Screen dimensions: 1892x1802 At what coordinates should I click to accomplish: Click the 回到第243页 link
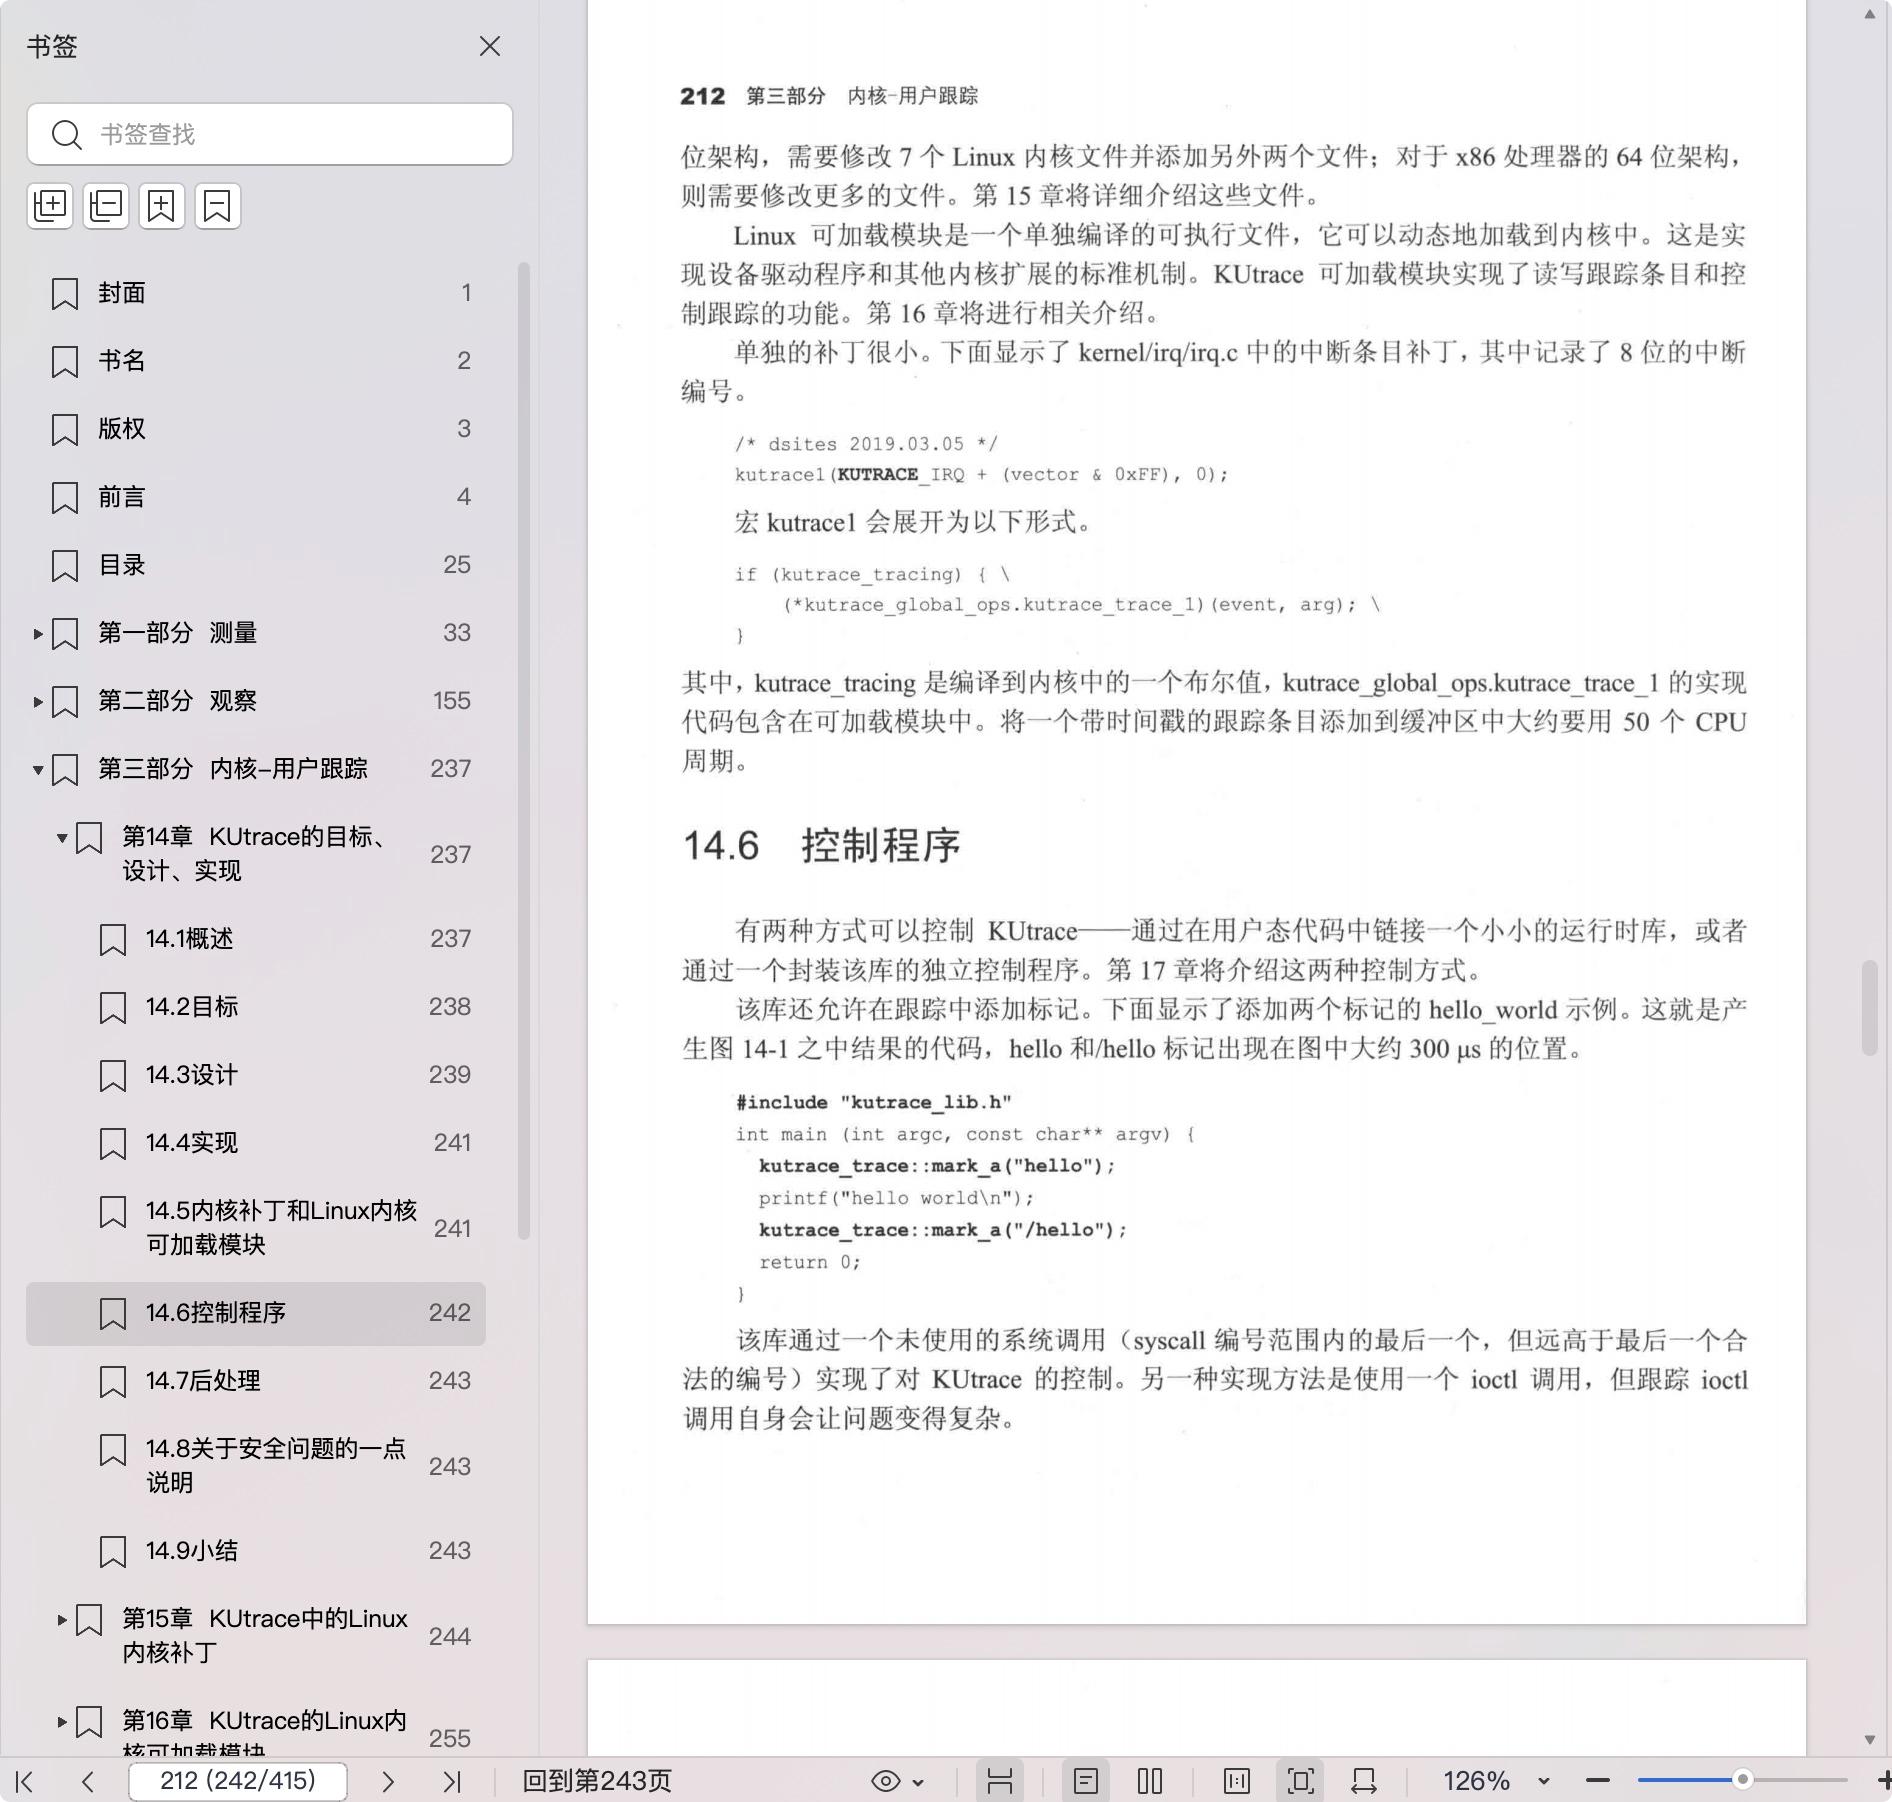(x=597, y=1781)
